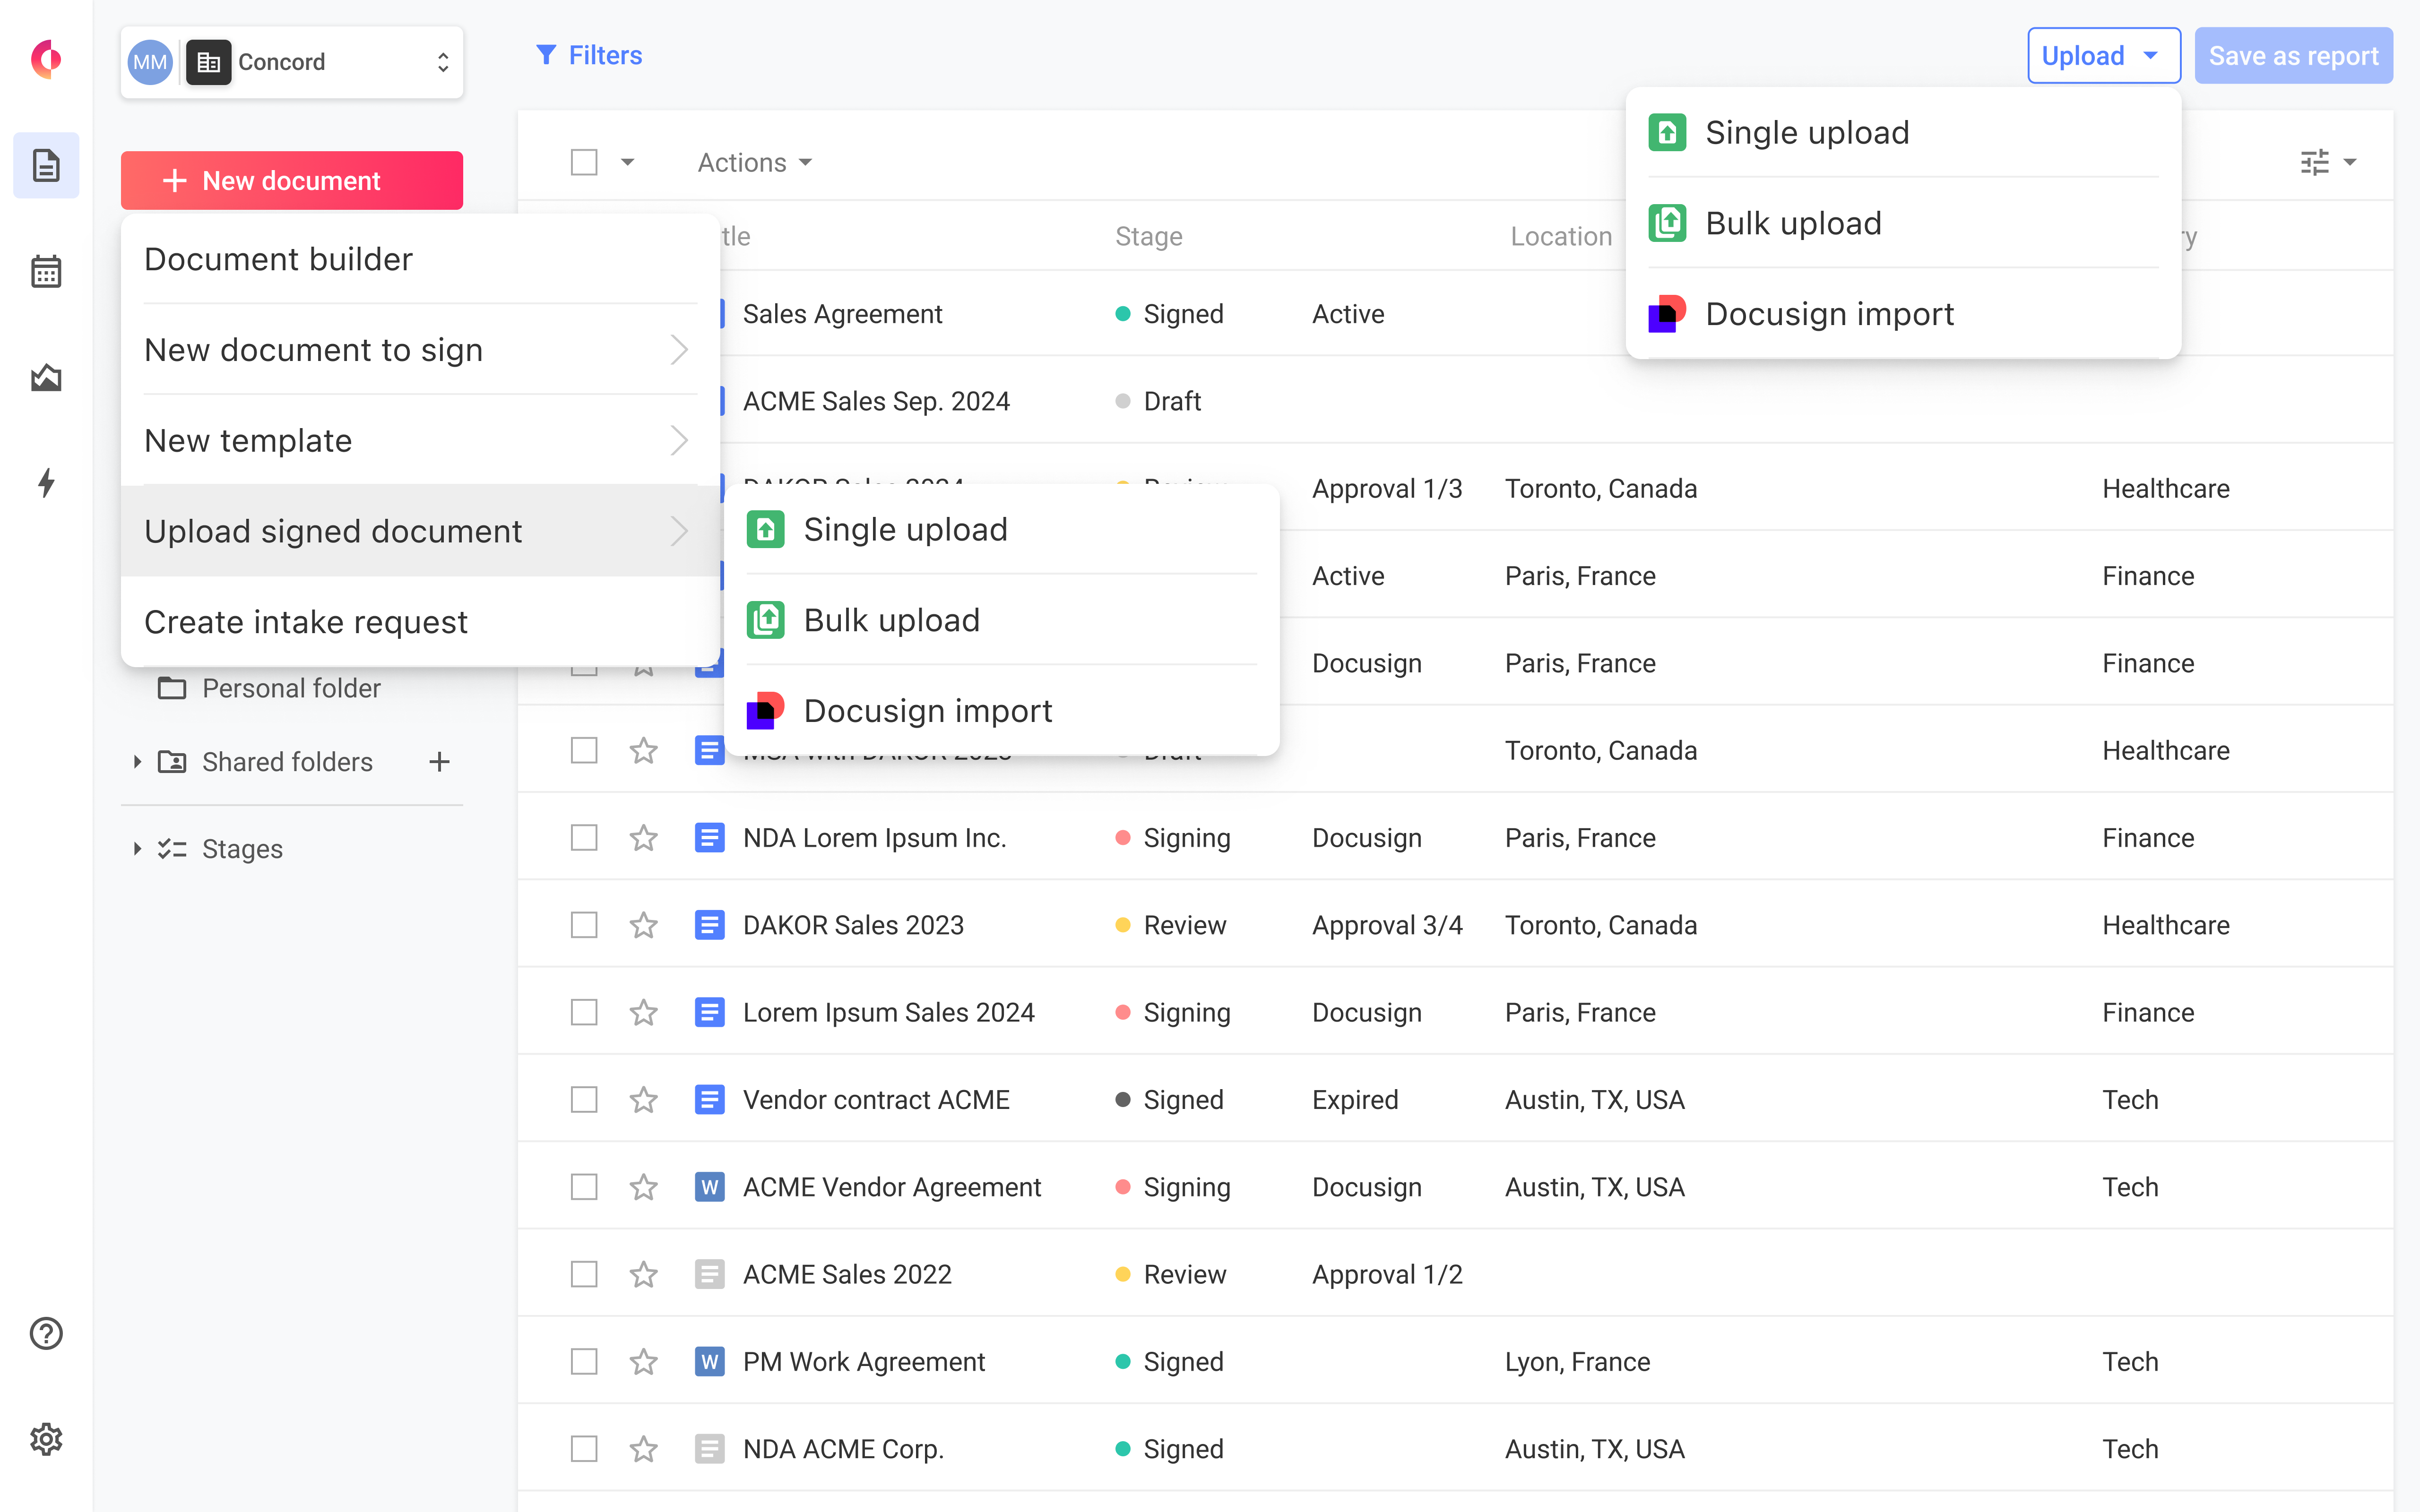Open the settings gear icon

point(46,1439)
